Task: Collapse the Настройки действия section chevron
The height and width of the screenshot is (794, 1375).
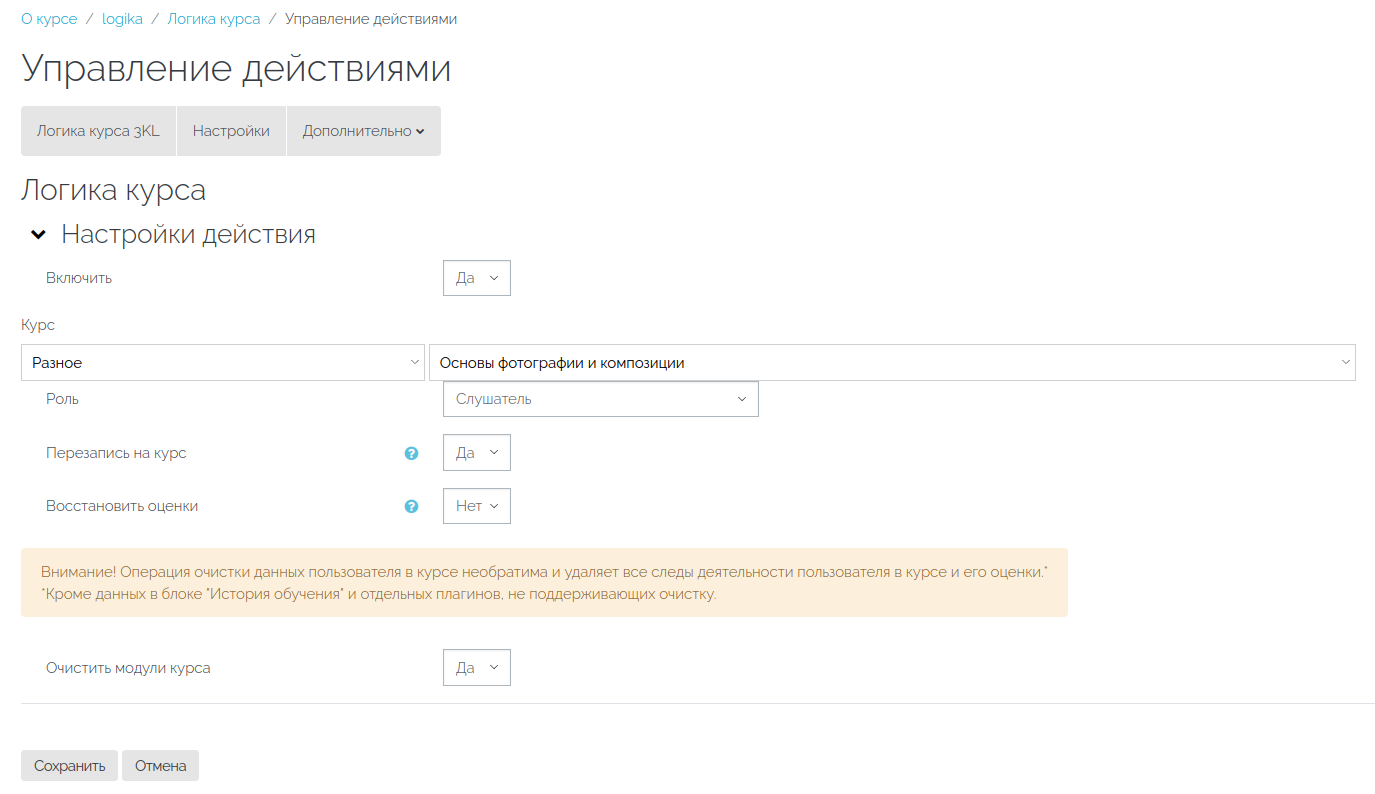Action: pyautogui.click(x=38, y=235)
